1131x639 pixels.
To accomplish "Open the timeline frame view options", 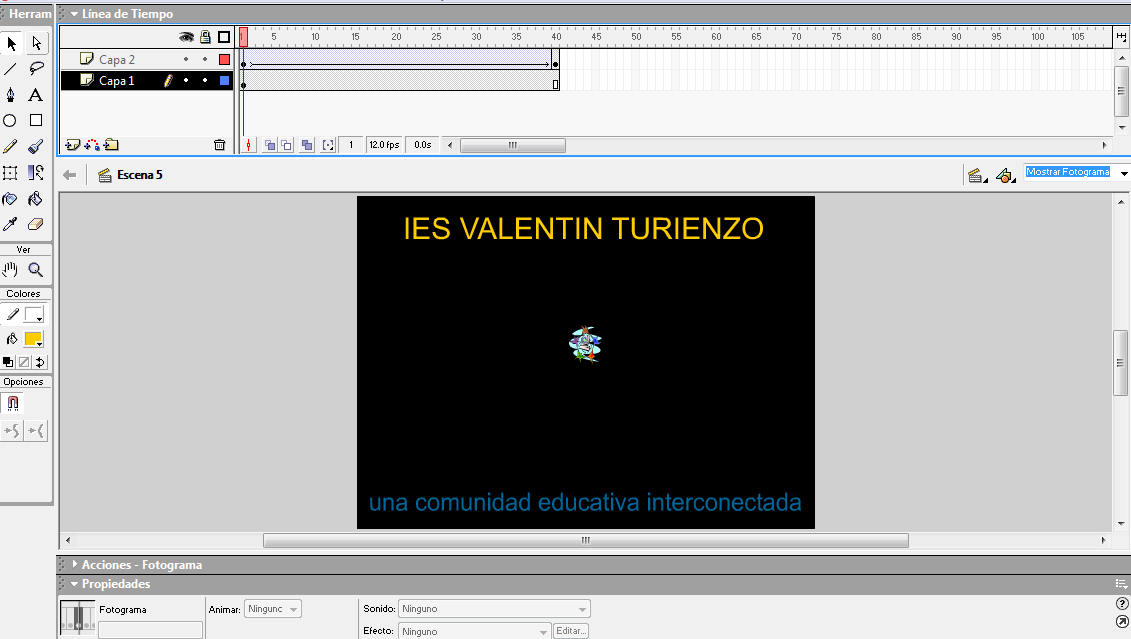I will click(x=1121, y=36).
